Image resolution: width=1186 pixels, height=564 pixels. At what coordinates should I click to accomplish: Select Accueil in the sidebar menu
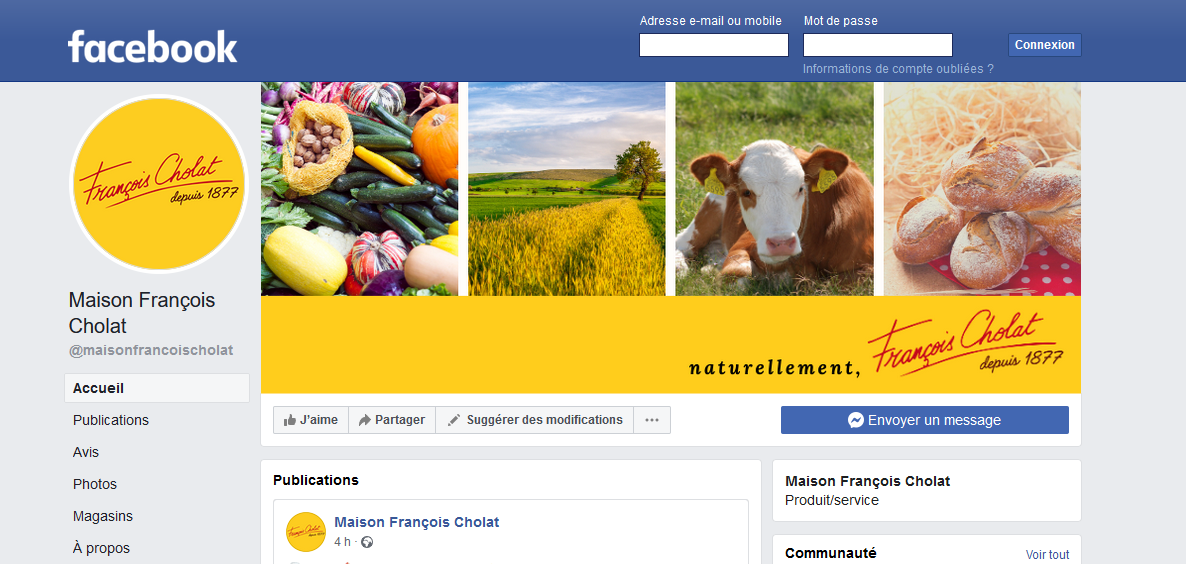(157, 389)
